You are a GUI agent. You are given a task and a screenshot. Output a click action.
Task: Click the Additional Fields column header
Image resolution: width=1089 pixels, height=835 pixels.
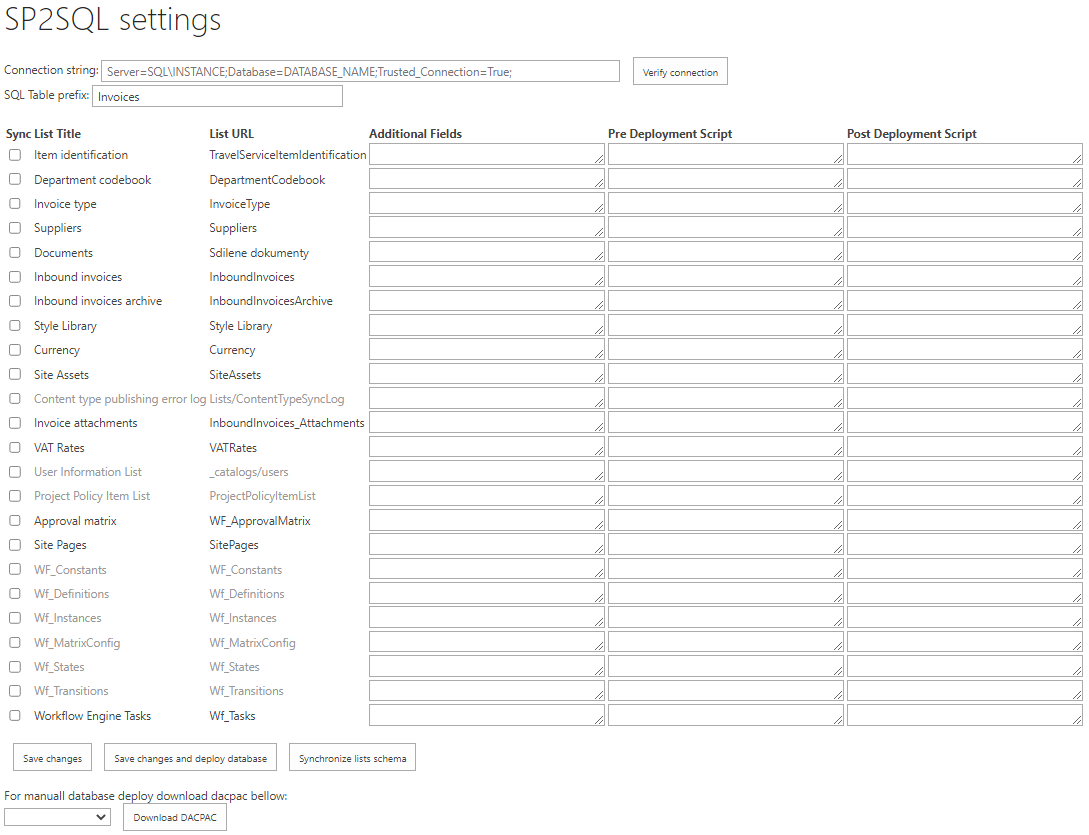415,134
